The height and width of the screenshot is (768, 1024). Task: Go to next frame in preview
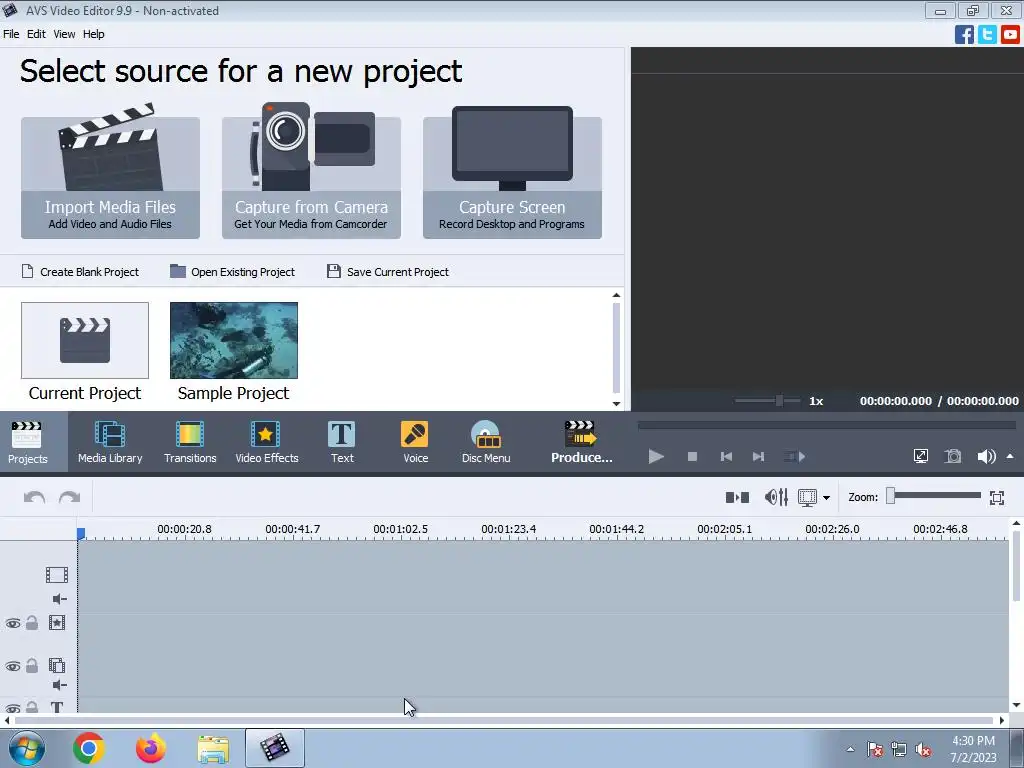tap(758, 456)
